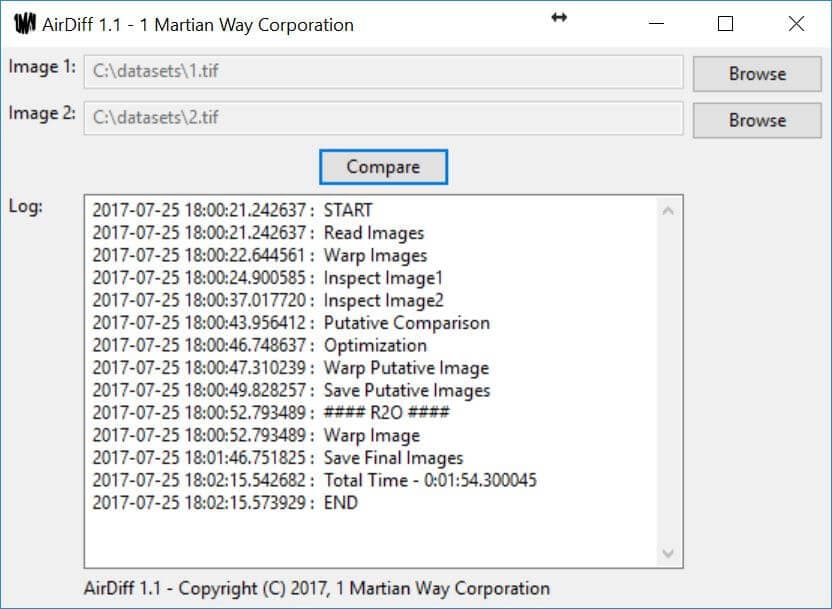Image resolution: width=832 pixels, height=609 pixels.
Task: Click the log scrollbar up arrow
Action: point(668,211)
